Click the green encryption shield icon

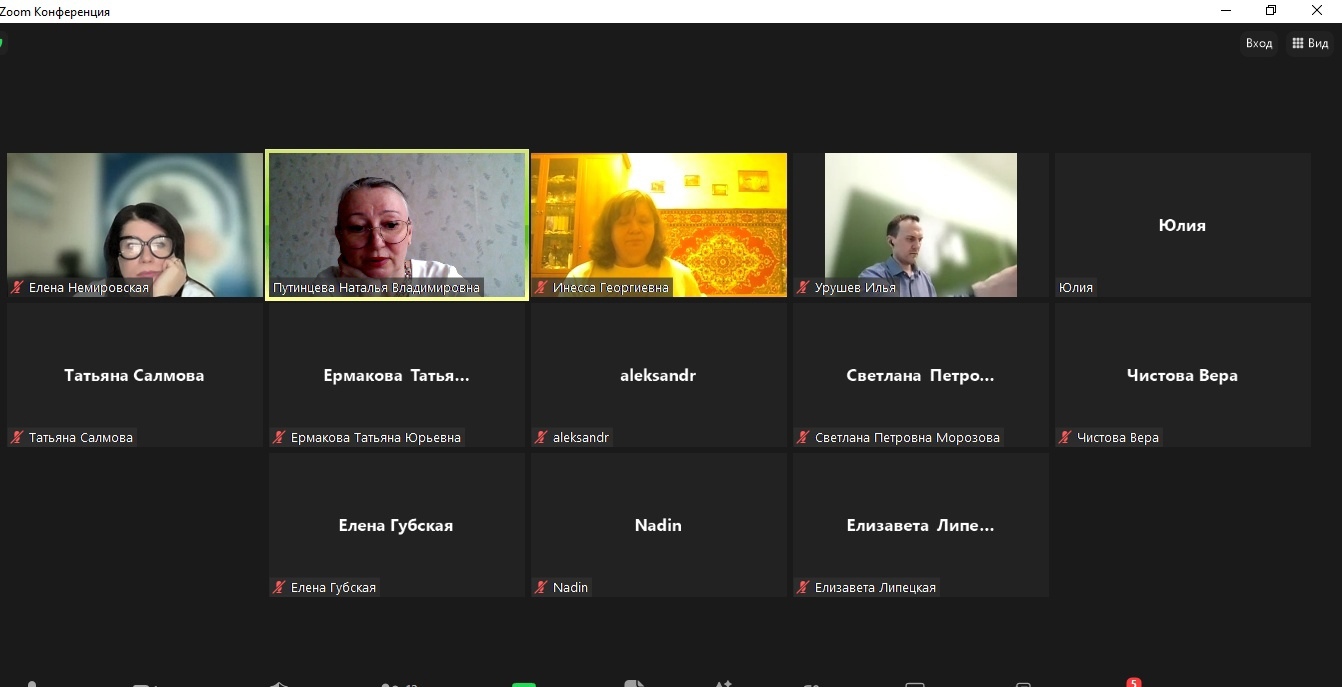pyautogui.click(x=1, y=43)
